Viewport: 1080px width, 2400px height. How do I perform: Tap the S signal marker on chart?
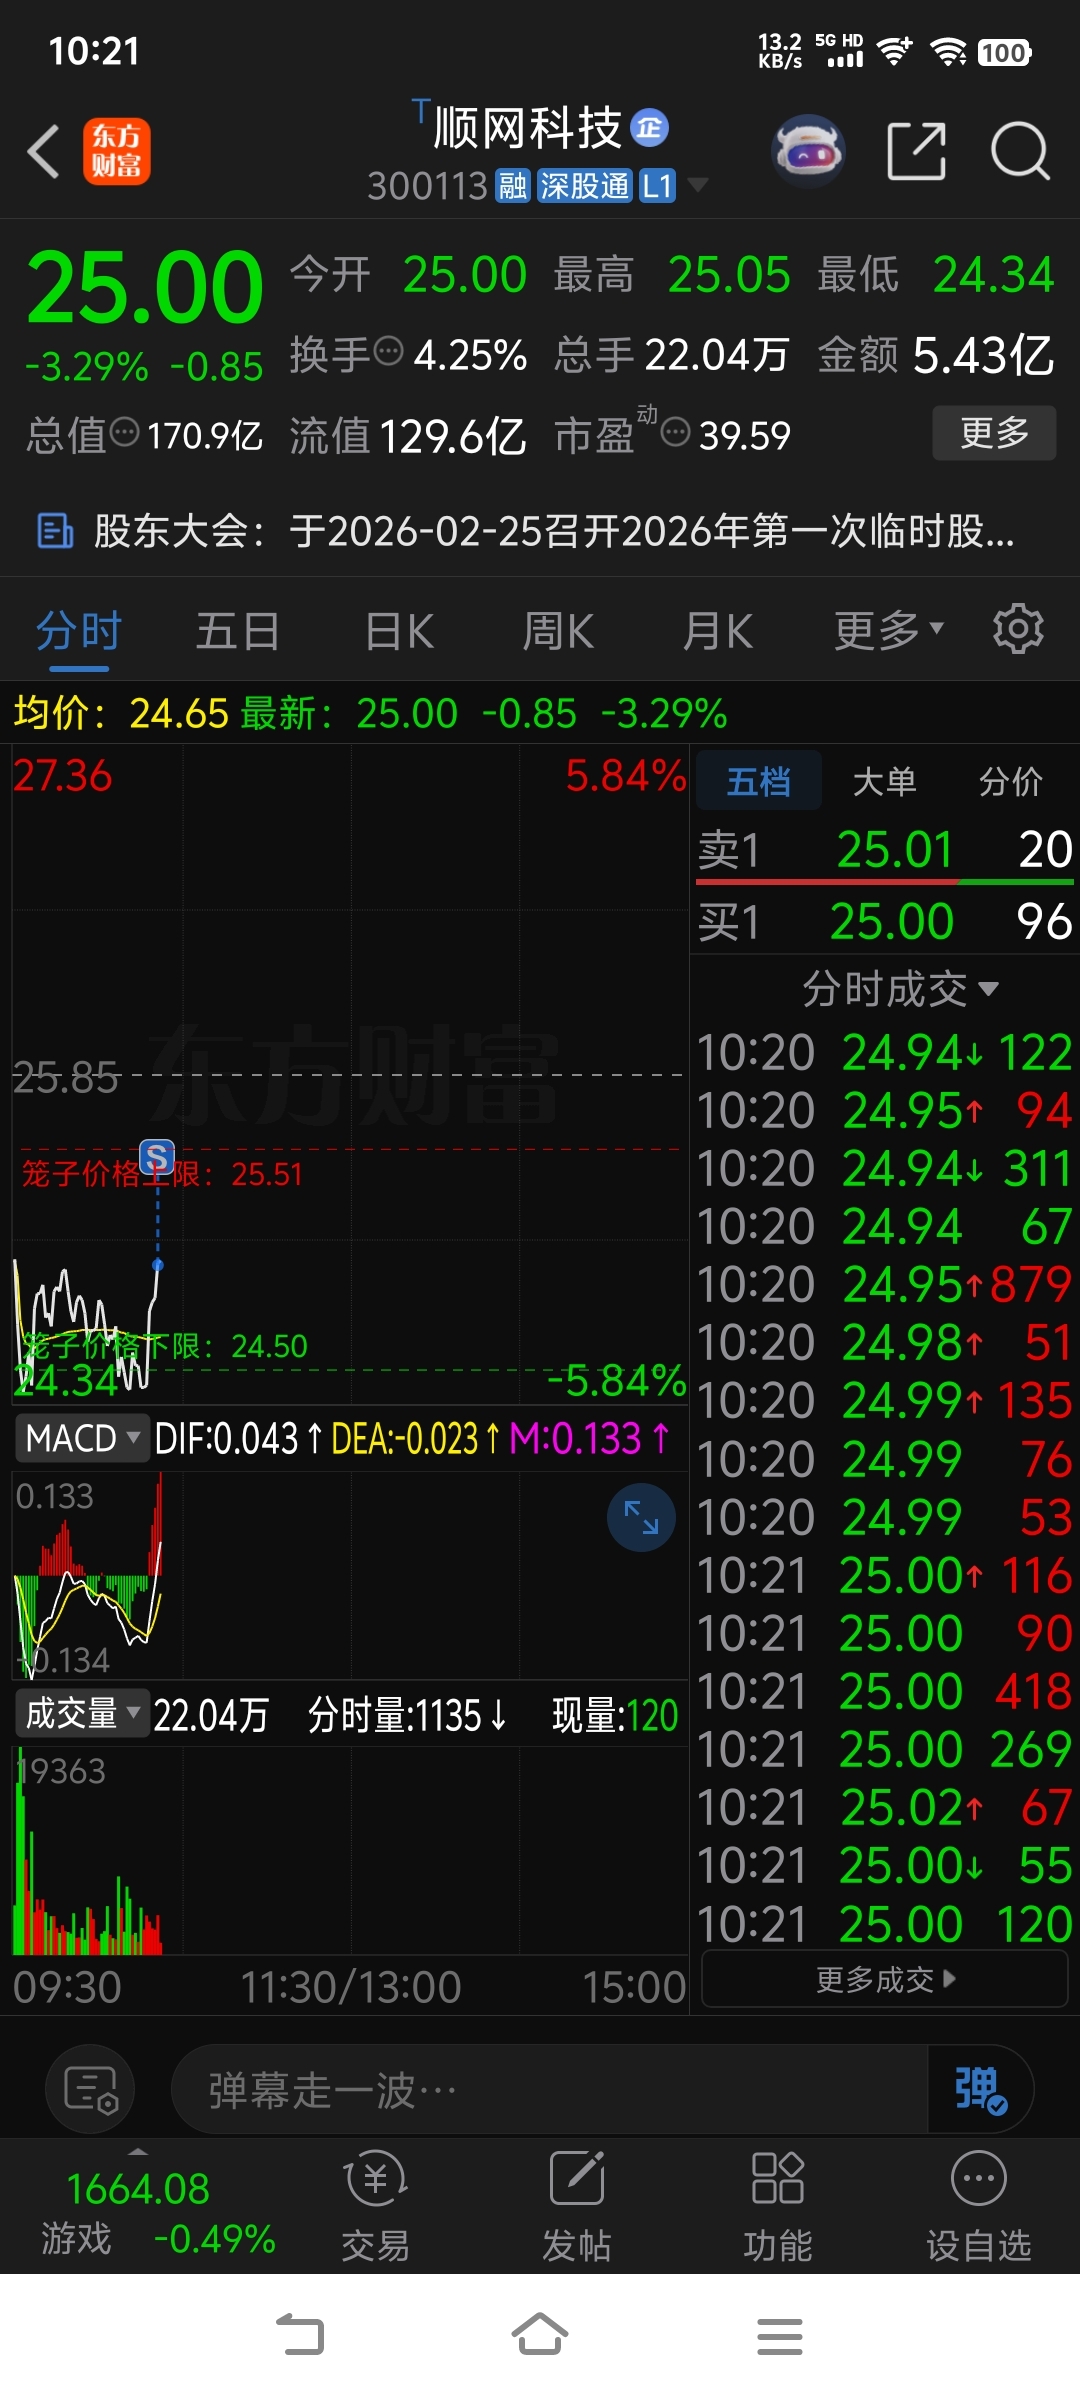click(x=157, y=1157)
